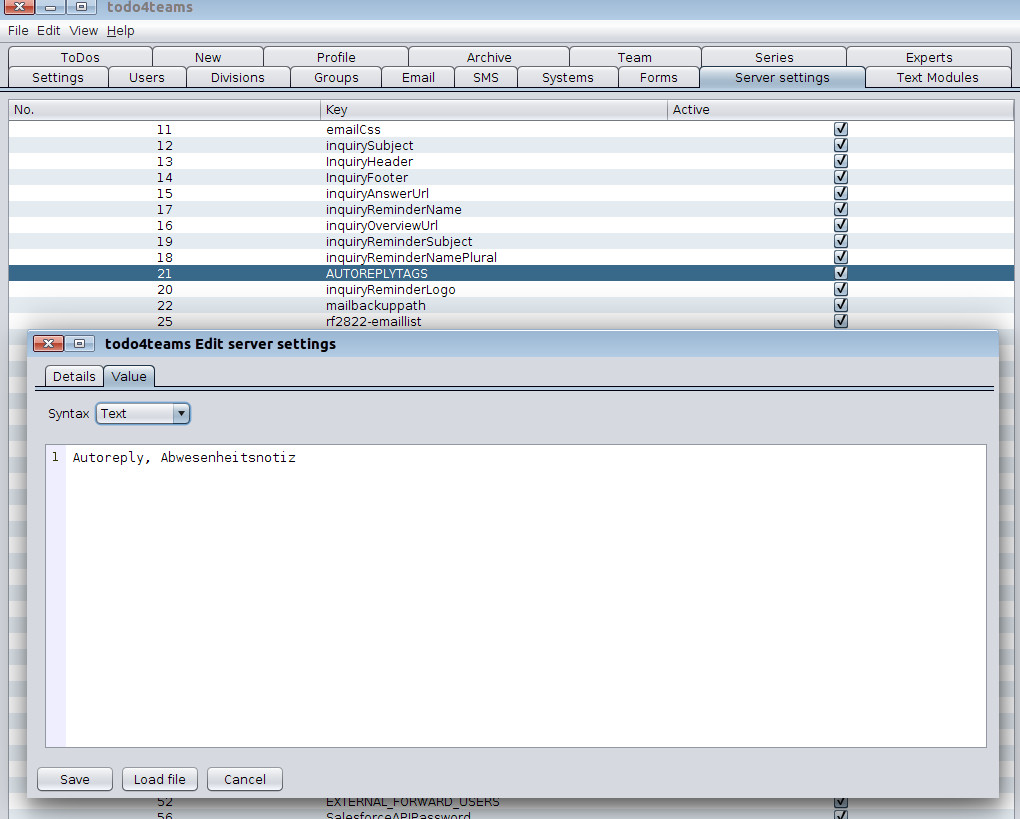The height and width of the screenshot is (819, 1020).
Task: Sort table by the Active column header
Action: [840, 110]
